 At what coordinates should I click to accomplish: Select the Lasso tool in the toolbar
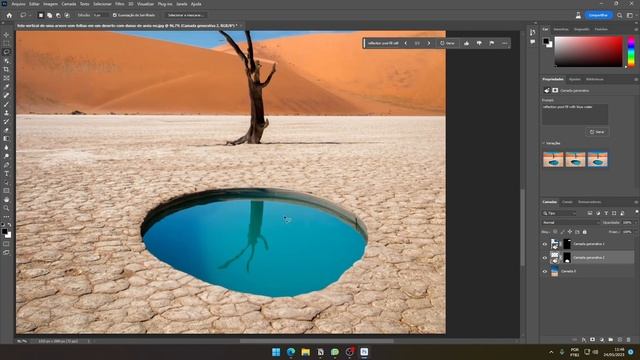click(x=6, y=52)
